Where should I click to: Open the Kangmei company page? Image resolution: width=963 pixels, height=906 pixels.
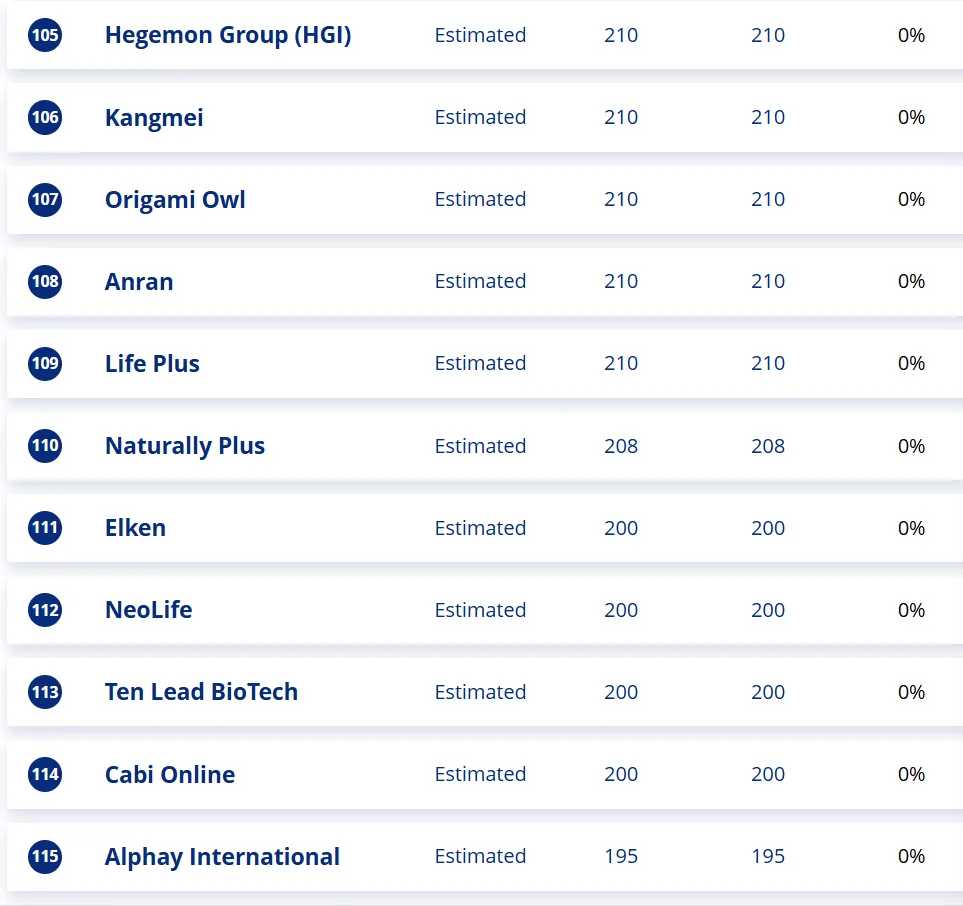[154, 118]
